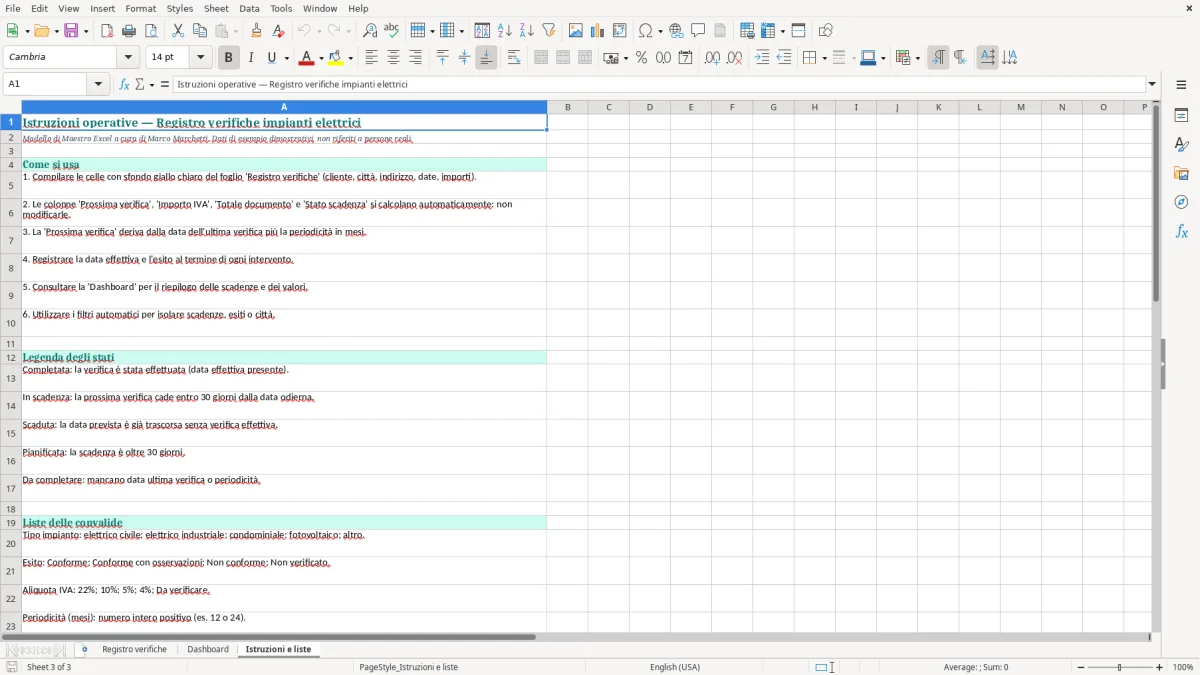The height and width of the screenshot is (675, 1200).
Task: Select column header G
Action: tap(773, 107)
